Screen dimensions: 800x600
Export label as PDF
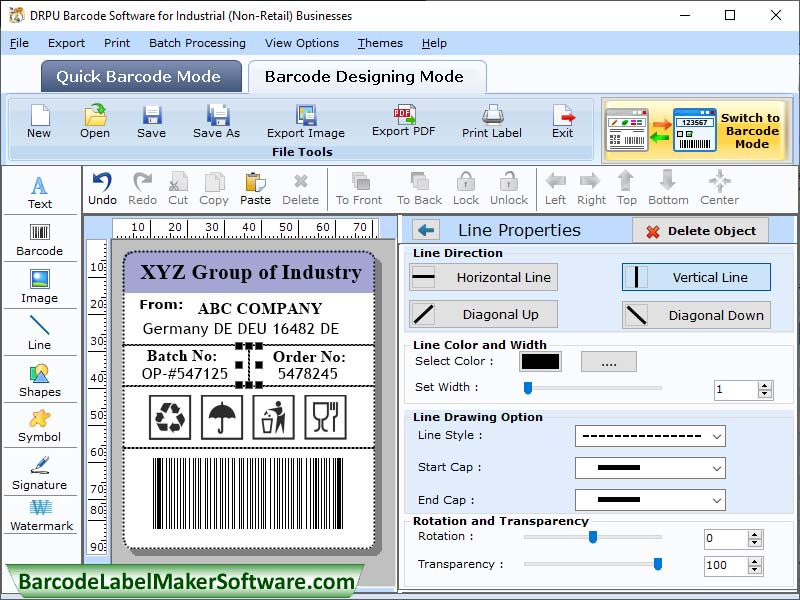coord(404,120)
